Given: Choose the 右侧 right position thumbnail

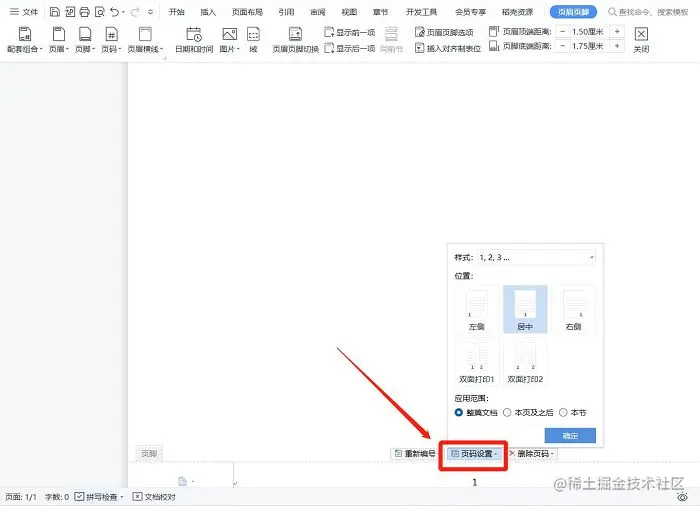Looking at the screenshot, I should point(574,309).
